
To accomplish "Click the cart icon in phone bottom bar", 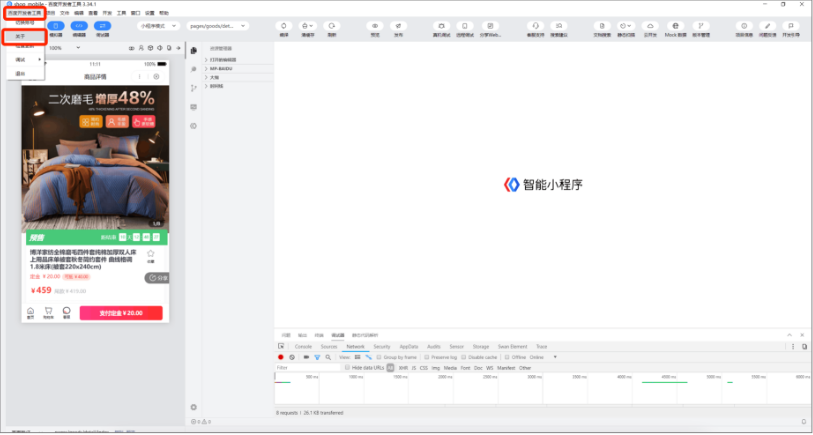I will [x=48, y=313].
